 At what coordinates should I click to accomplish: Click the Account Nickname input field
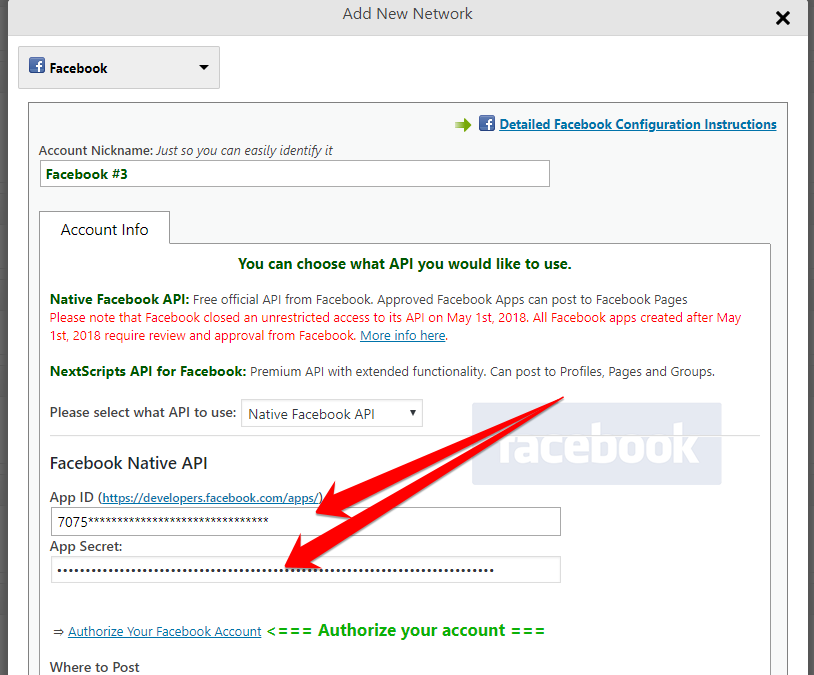pyautogui.click(x=295, y=173)
